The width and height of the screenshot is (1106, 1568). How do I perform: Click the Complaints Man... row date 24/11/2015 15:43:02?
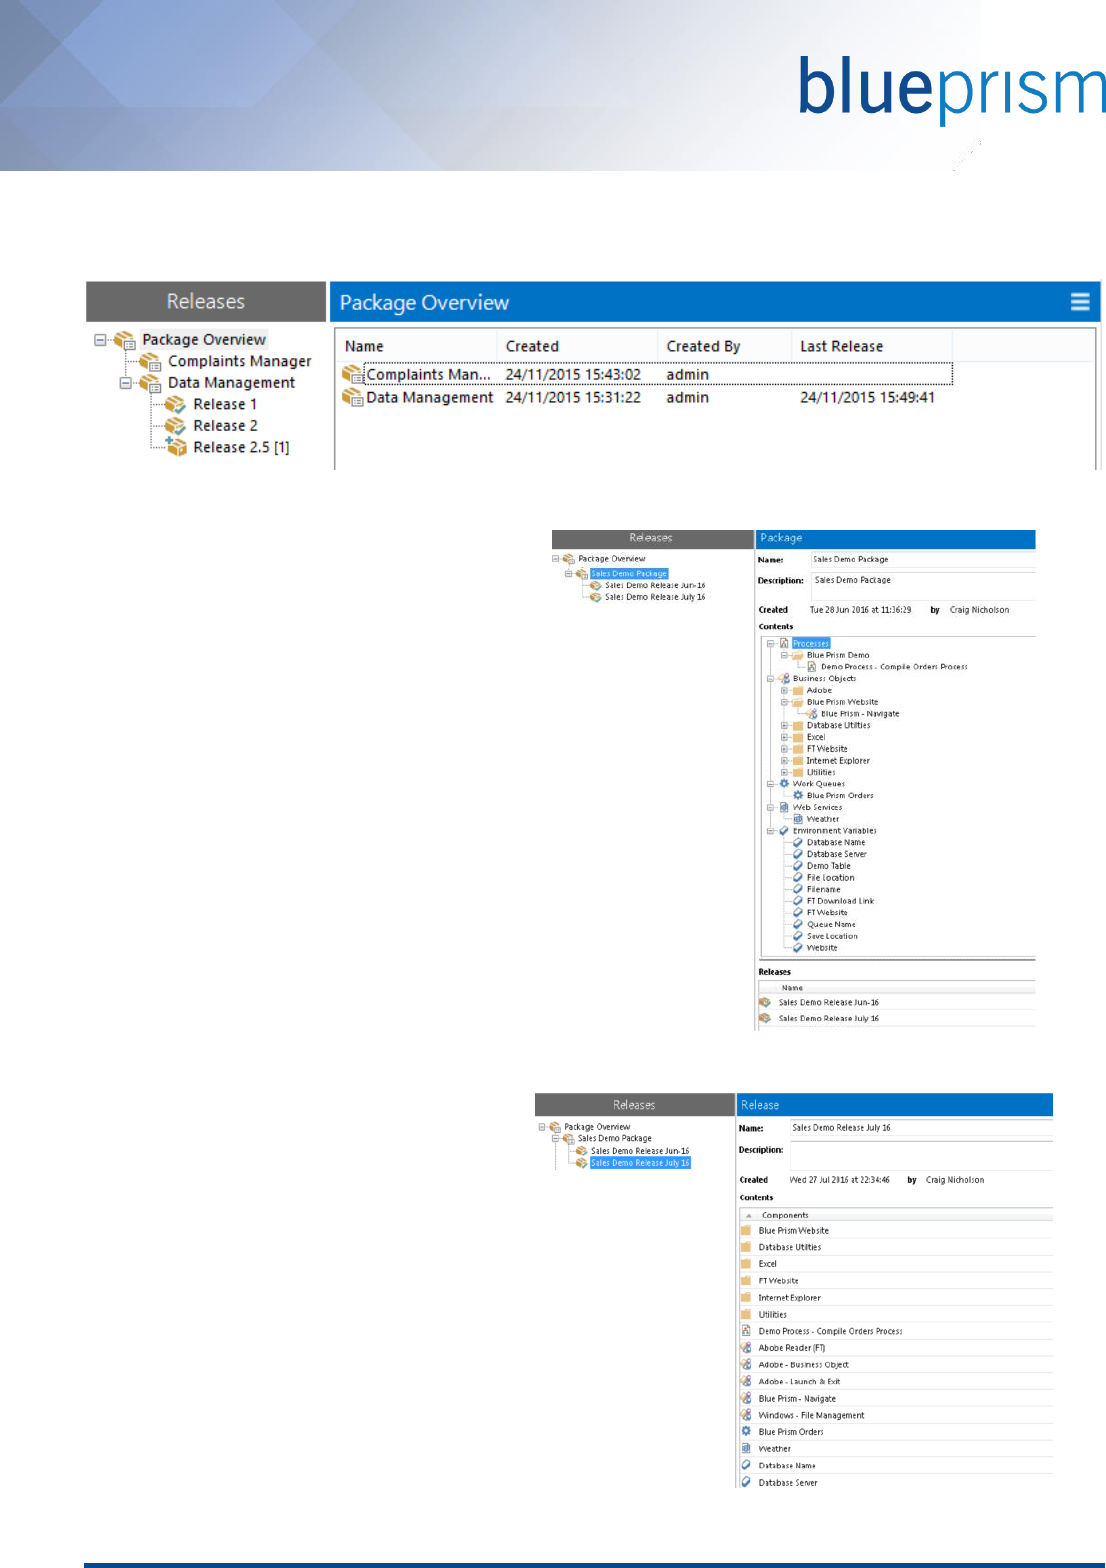point(573,374)
